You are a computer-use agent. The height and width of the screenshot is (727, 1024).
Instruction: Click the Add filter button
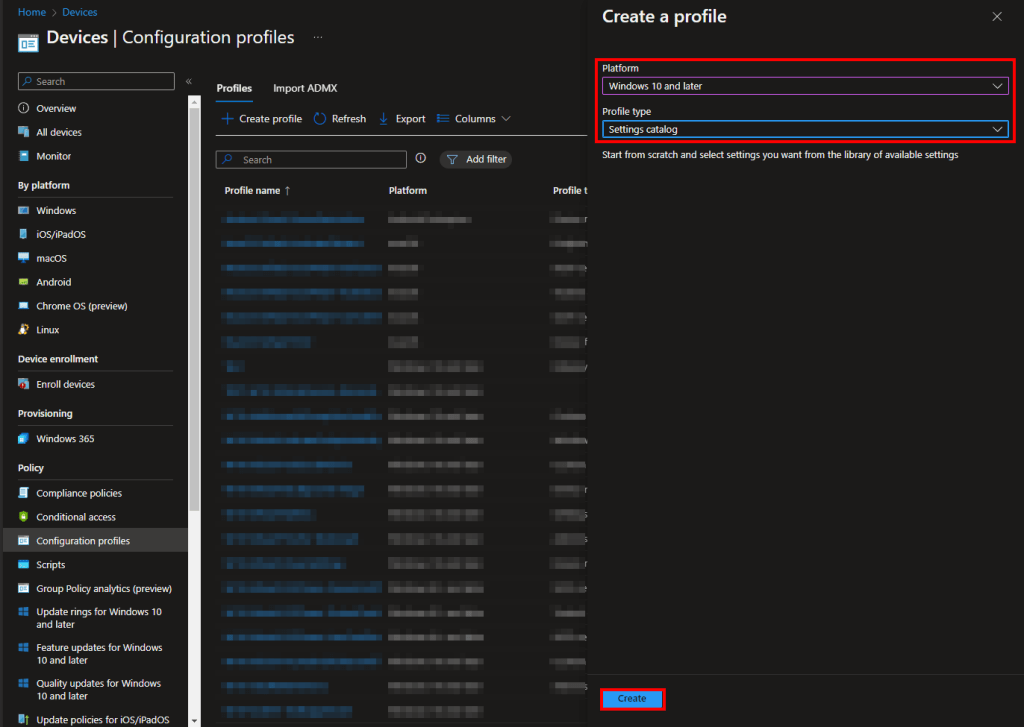(x=476, y=159)
